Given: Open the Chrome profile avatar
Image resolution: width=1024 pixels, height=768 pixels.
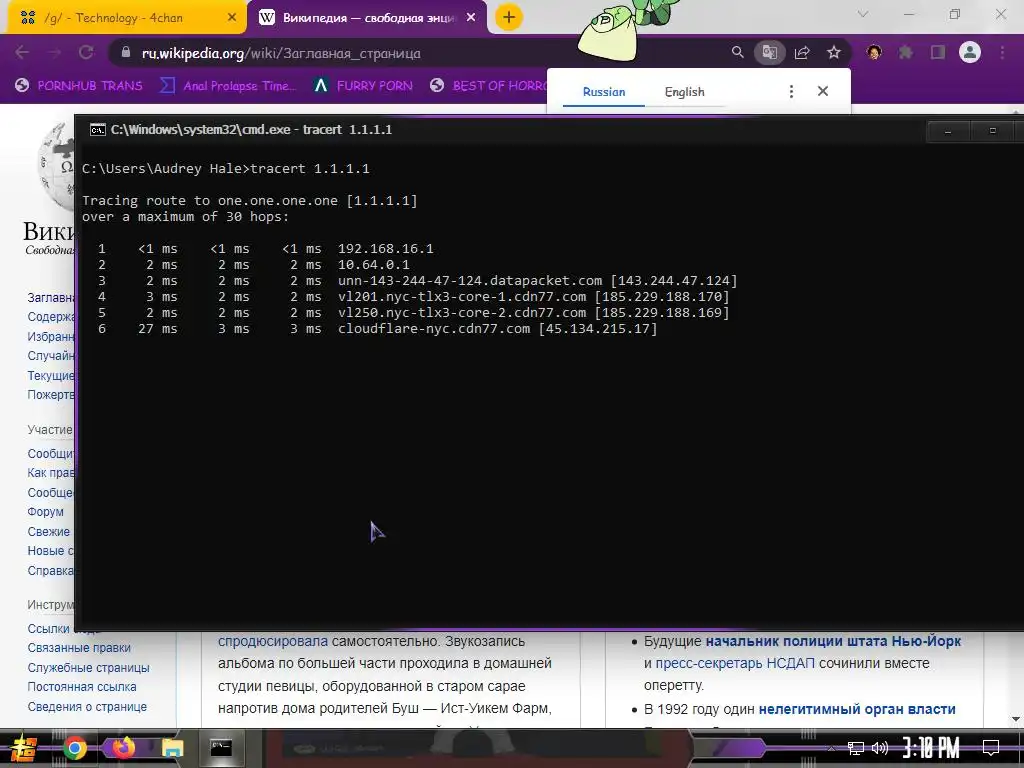Looking at the screenshot, I should click(970, 52).
